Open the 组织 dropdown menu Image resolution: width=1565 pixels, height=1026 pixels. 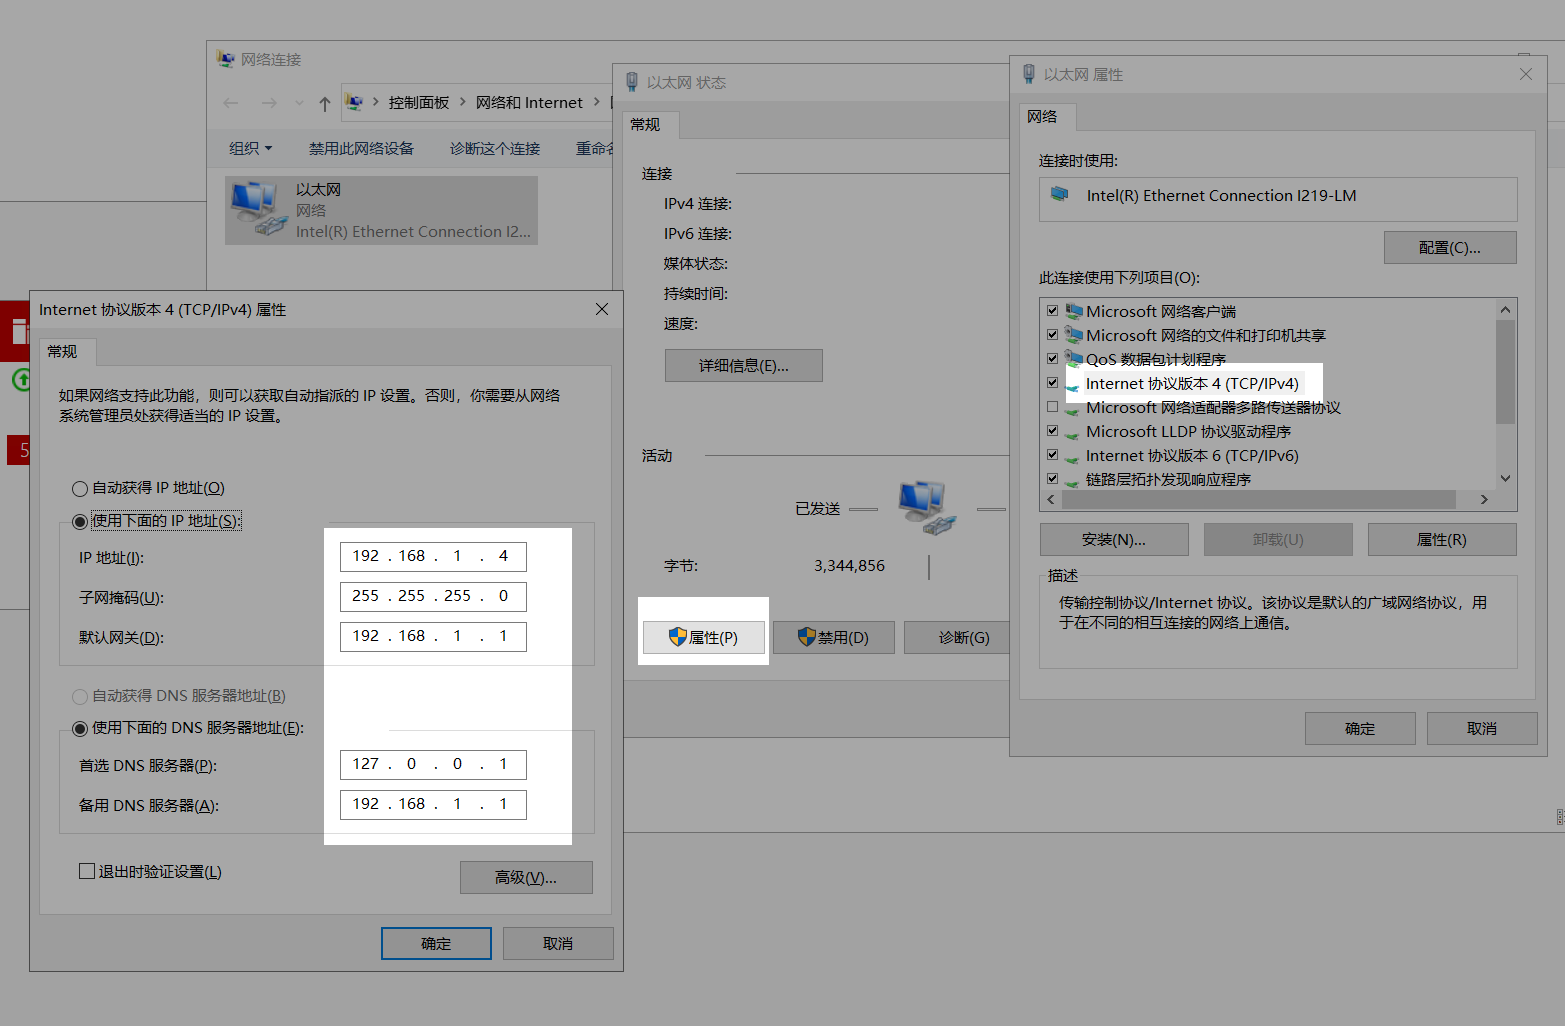250,148
